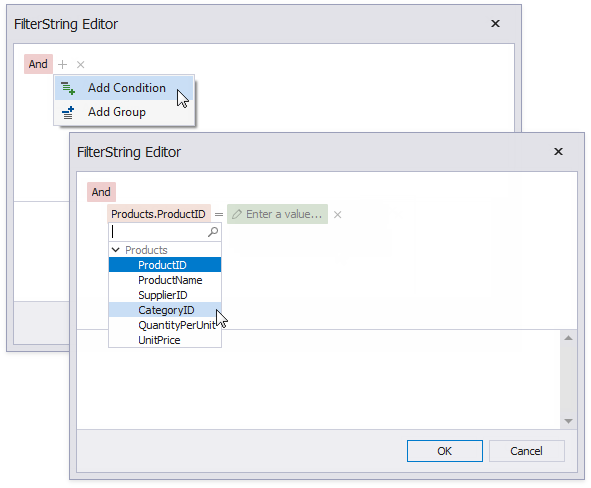Click the vertical scrollbar track
591x488 pixels.
click(x=569, y=379)
